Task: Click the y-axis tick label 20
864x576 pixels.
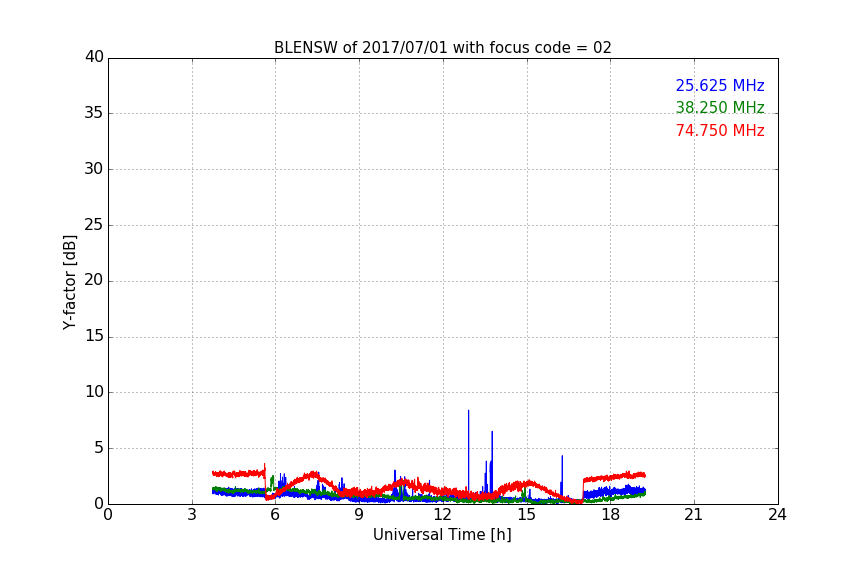Action: (x=94, y=280)
